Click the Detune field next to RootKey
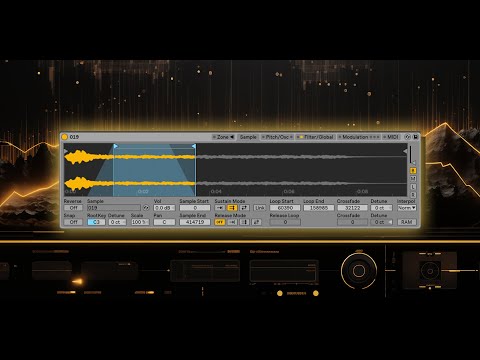The image size is (480, 360). click(x=117, y=222)
